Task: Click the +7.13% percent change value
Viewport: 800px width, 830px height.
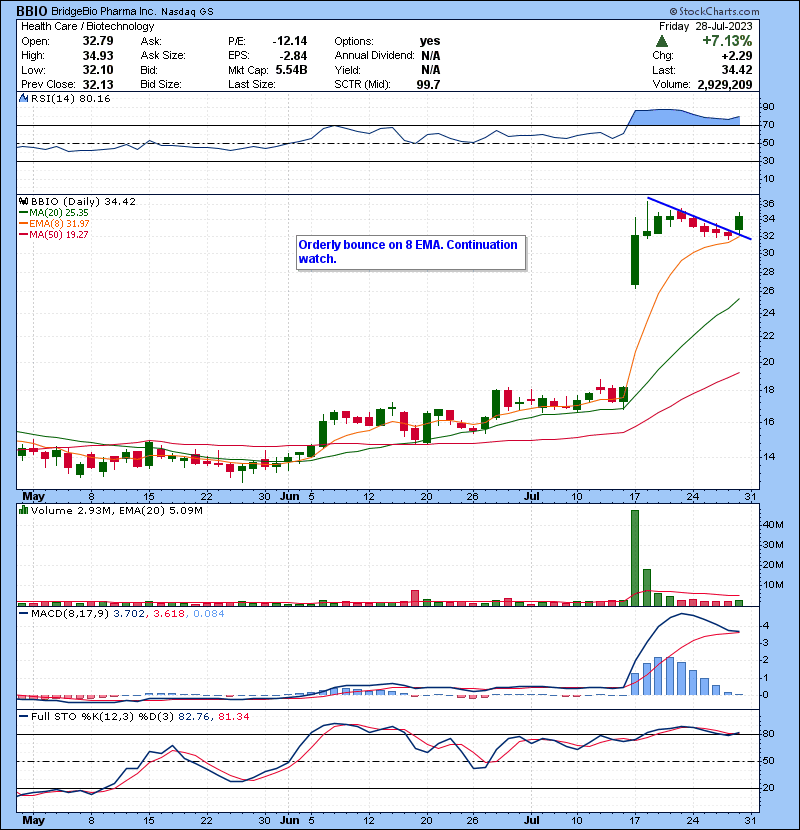Action: (727, 41)
